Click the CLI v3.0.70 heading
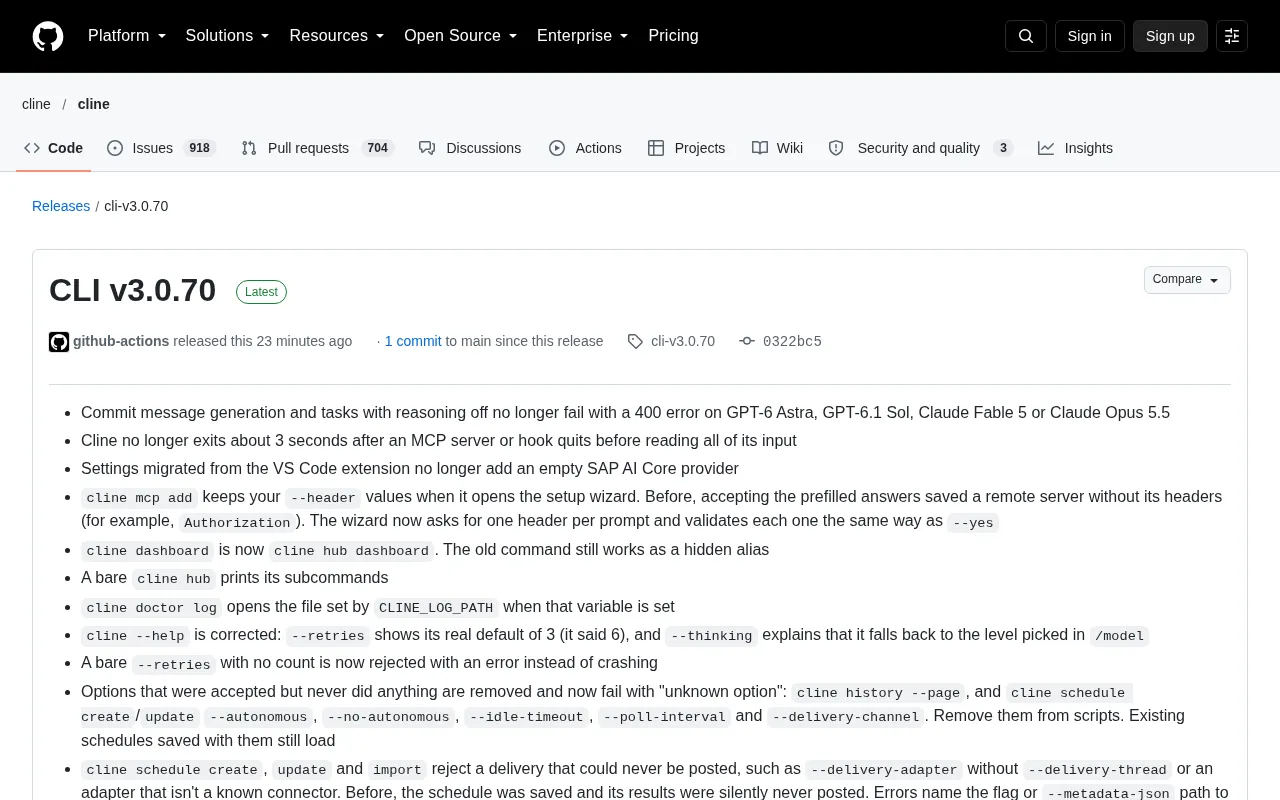Image resolution: width=1280 pixels, height=800 pixels. 132,290
